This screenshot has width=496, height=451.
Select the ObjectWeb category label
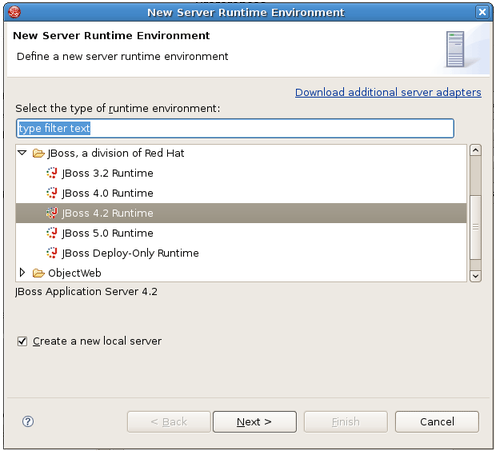(75, 273)
